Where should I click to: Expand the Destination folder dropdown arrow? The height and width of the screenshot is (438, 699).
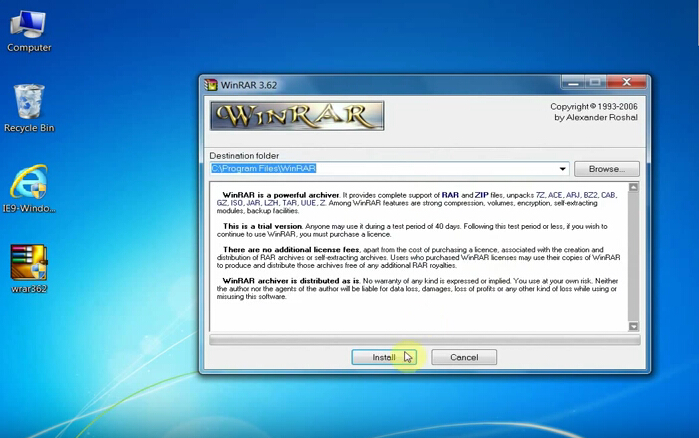point(563,169)
